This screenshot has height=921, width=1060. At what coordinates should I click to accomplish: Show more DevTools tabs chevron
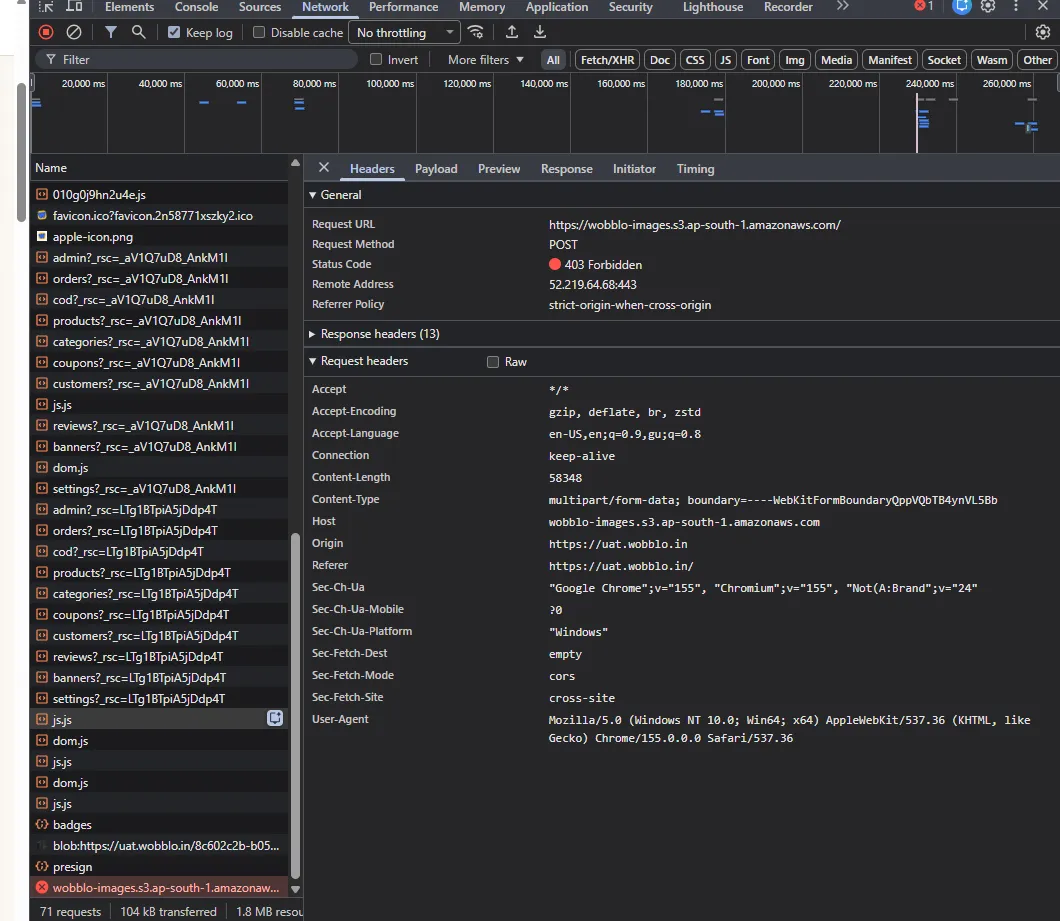(842, 6)
